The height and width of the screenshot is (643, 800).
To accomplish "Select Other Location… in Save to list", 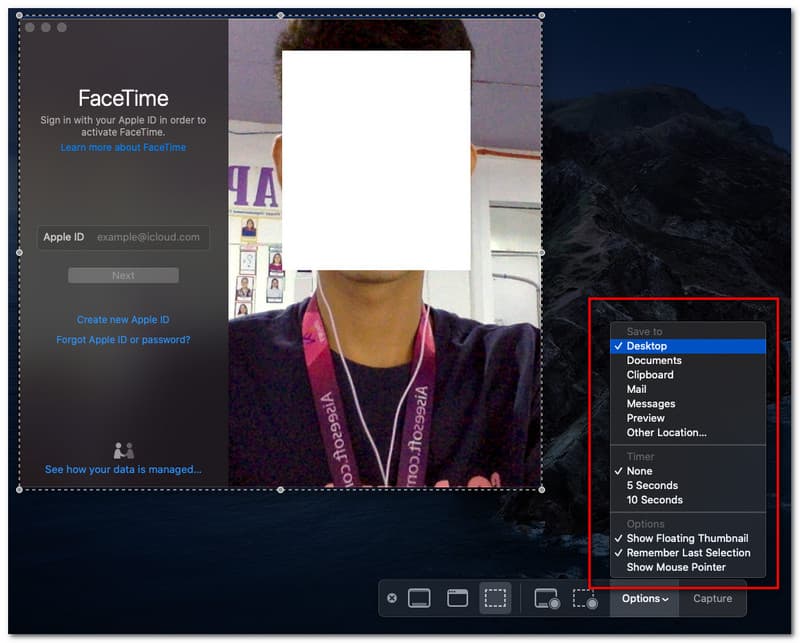I will coord(666,433).
